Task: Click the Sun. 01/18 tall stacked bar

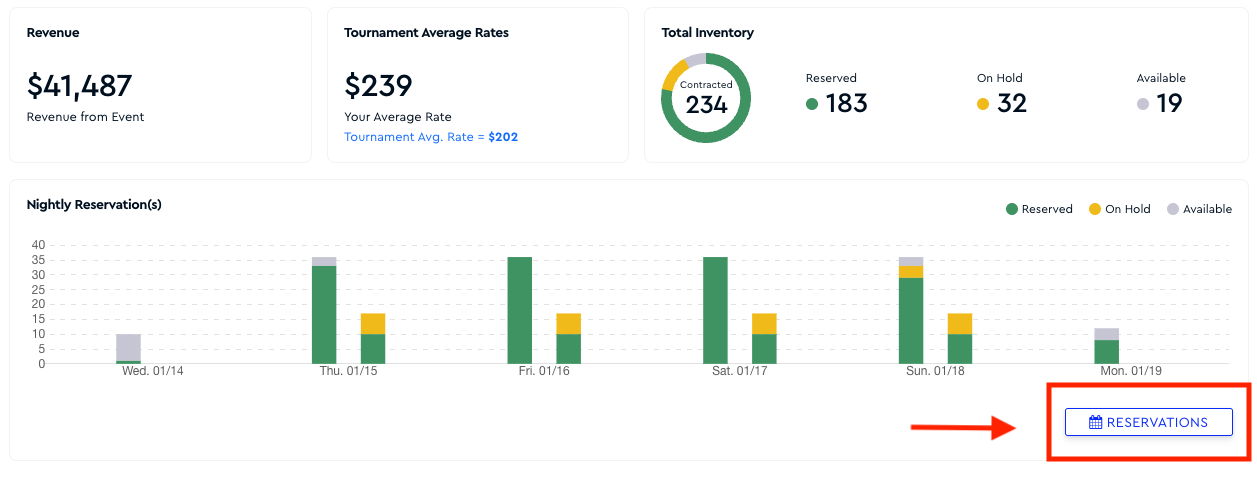Action: point(911,310)
